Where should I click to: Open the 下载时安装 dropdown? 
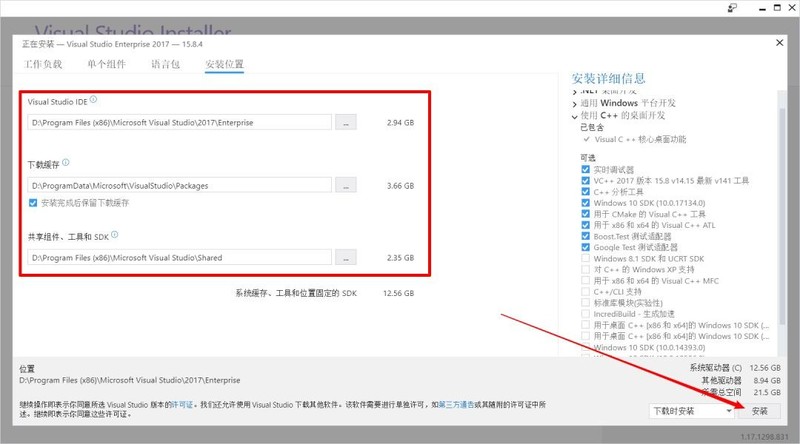tap(692, 411)
